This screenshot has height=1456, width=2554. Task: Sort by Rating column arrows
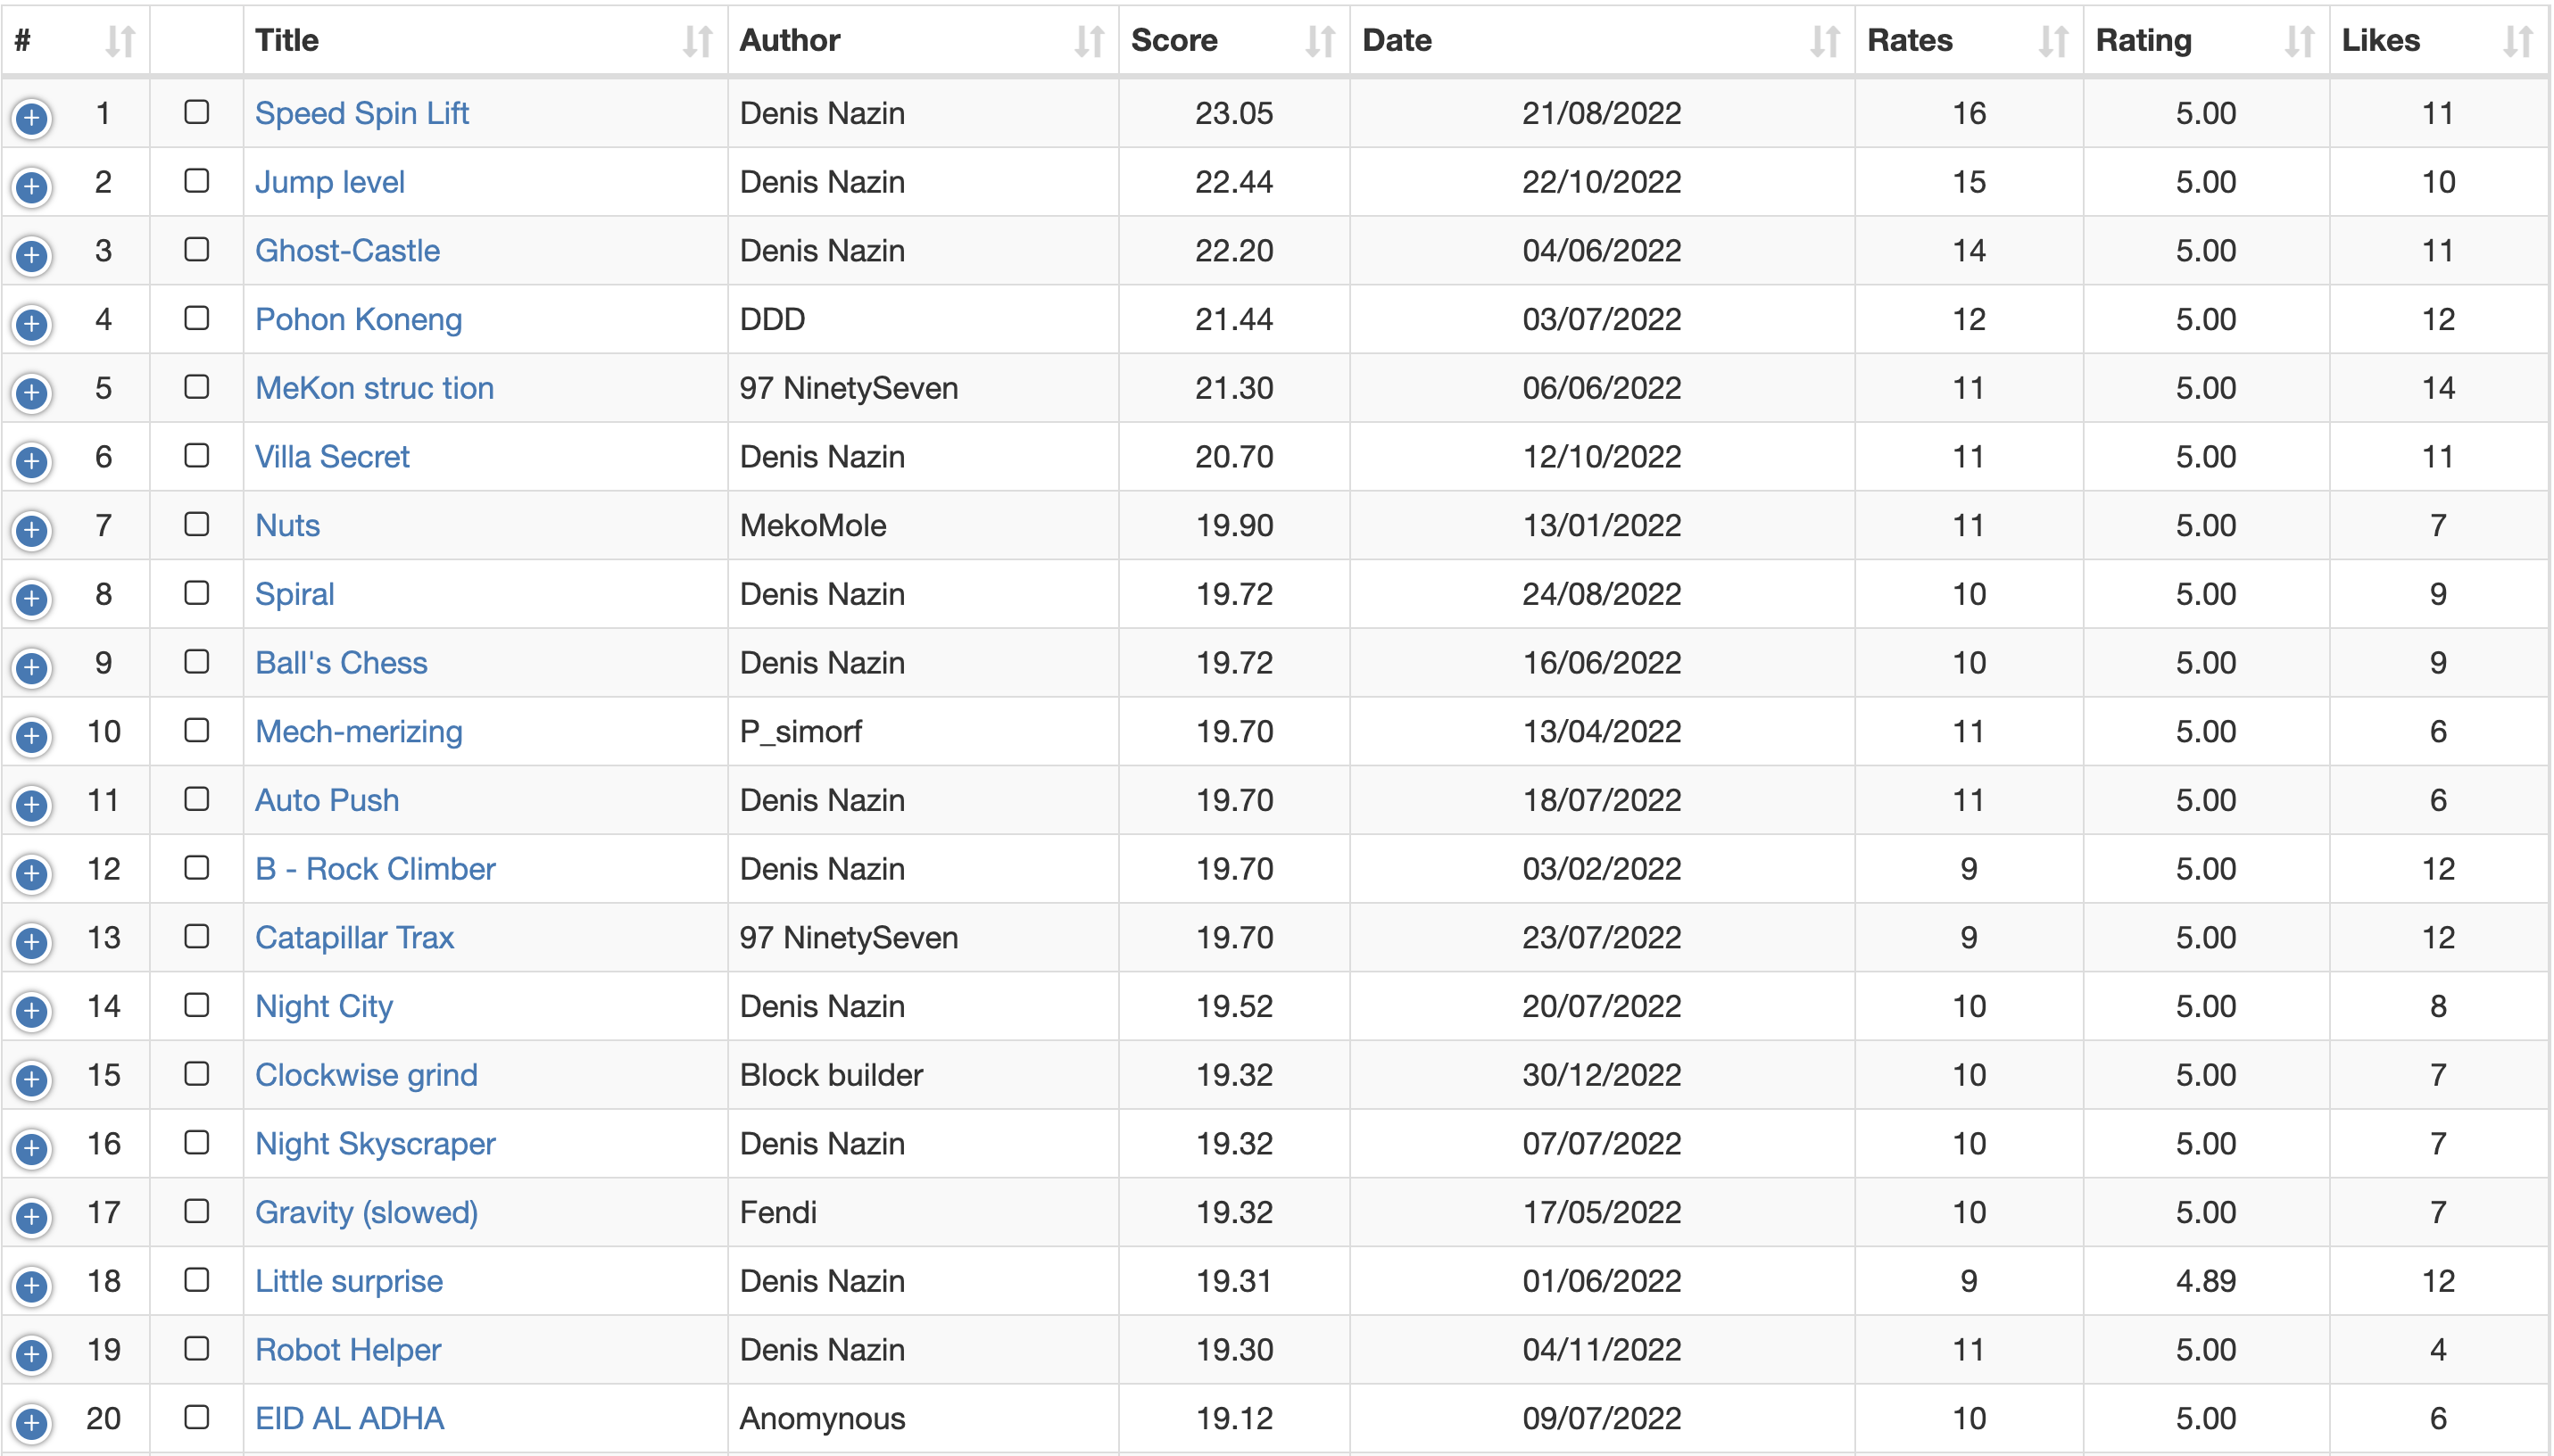coord(2299,41)
